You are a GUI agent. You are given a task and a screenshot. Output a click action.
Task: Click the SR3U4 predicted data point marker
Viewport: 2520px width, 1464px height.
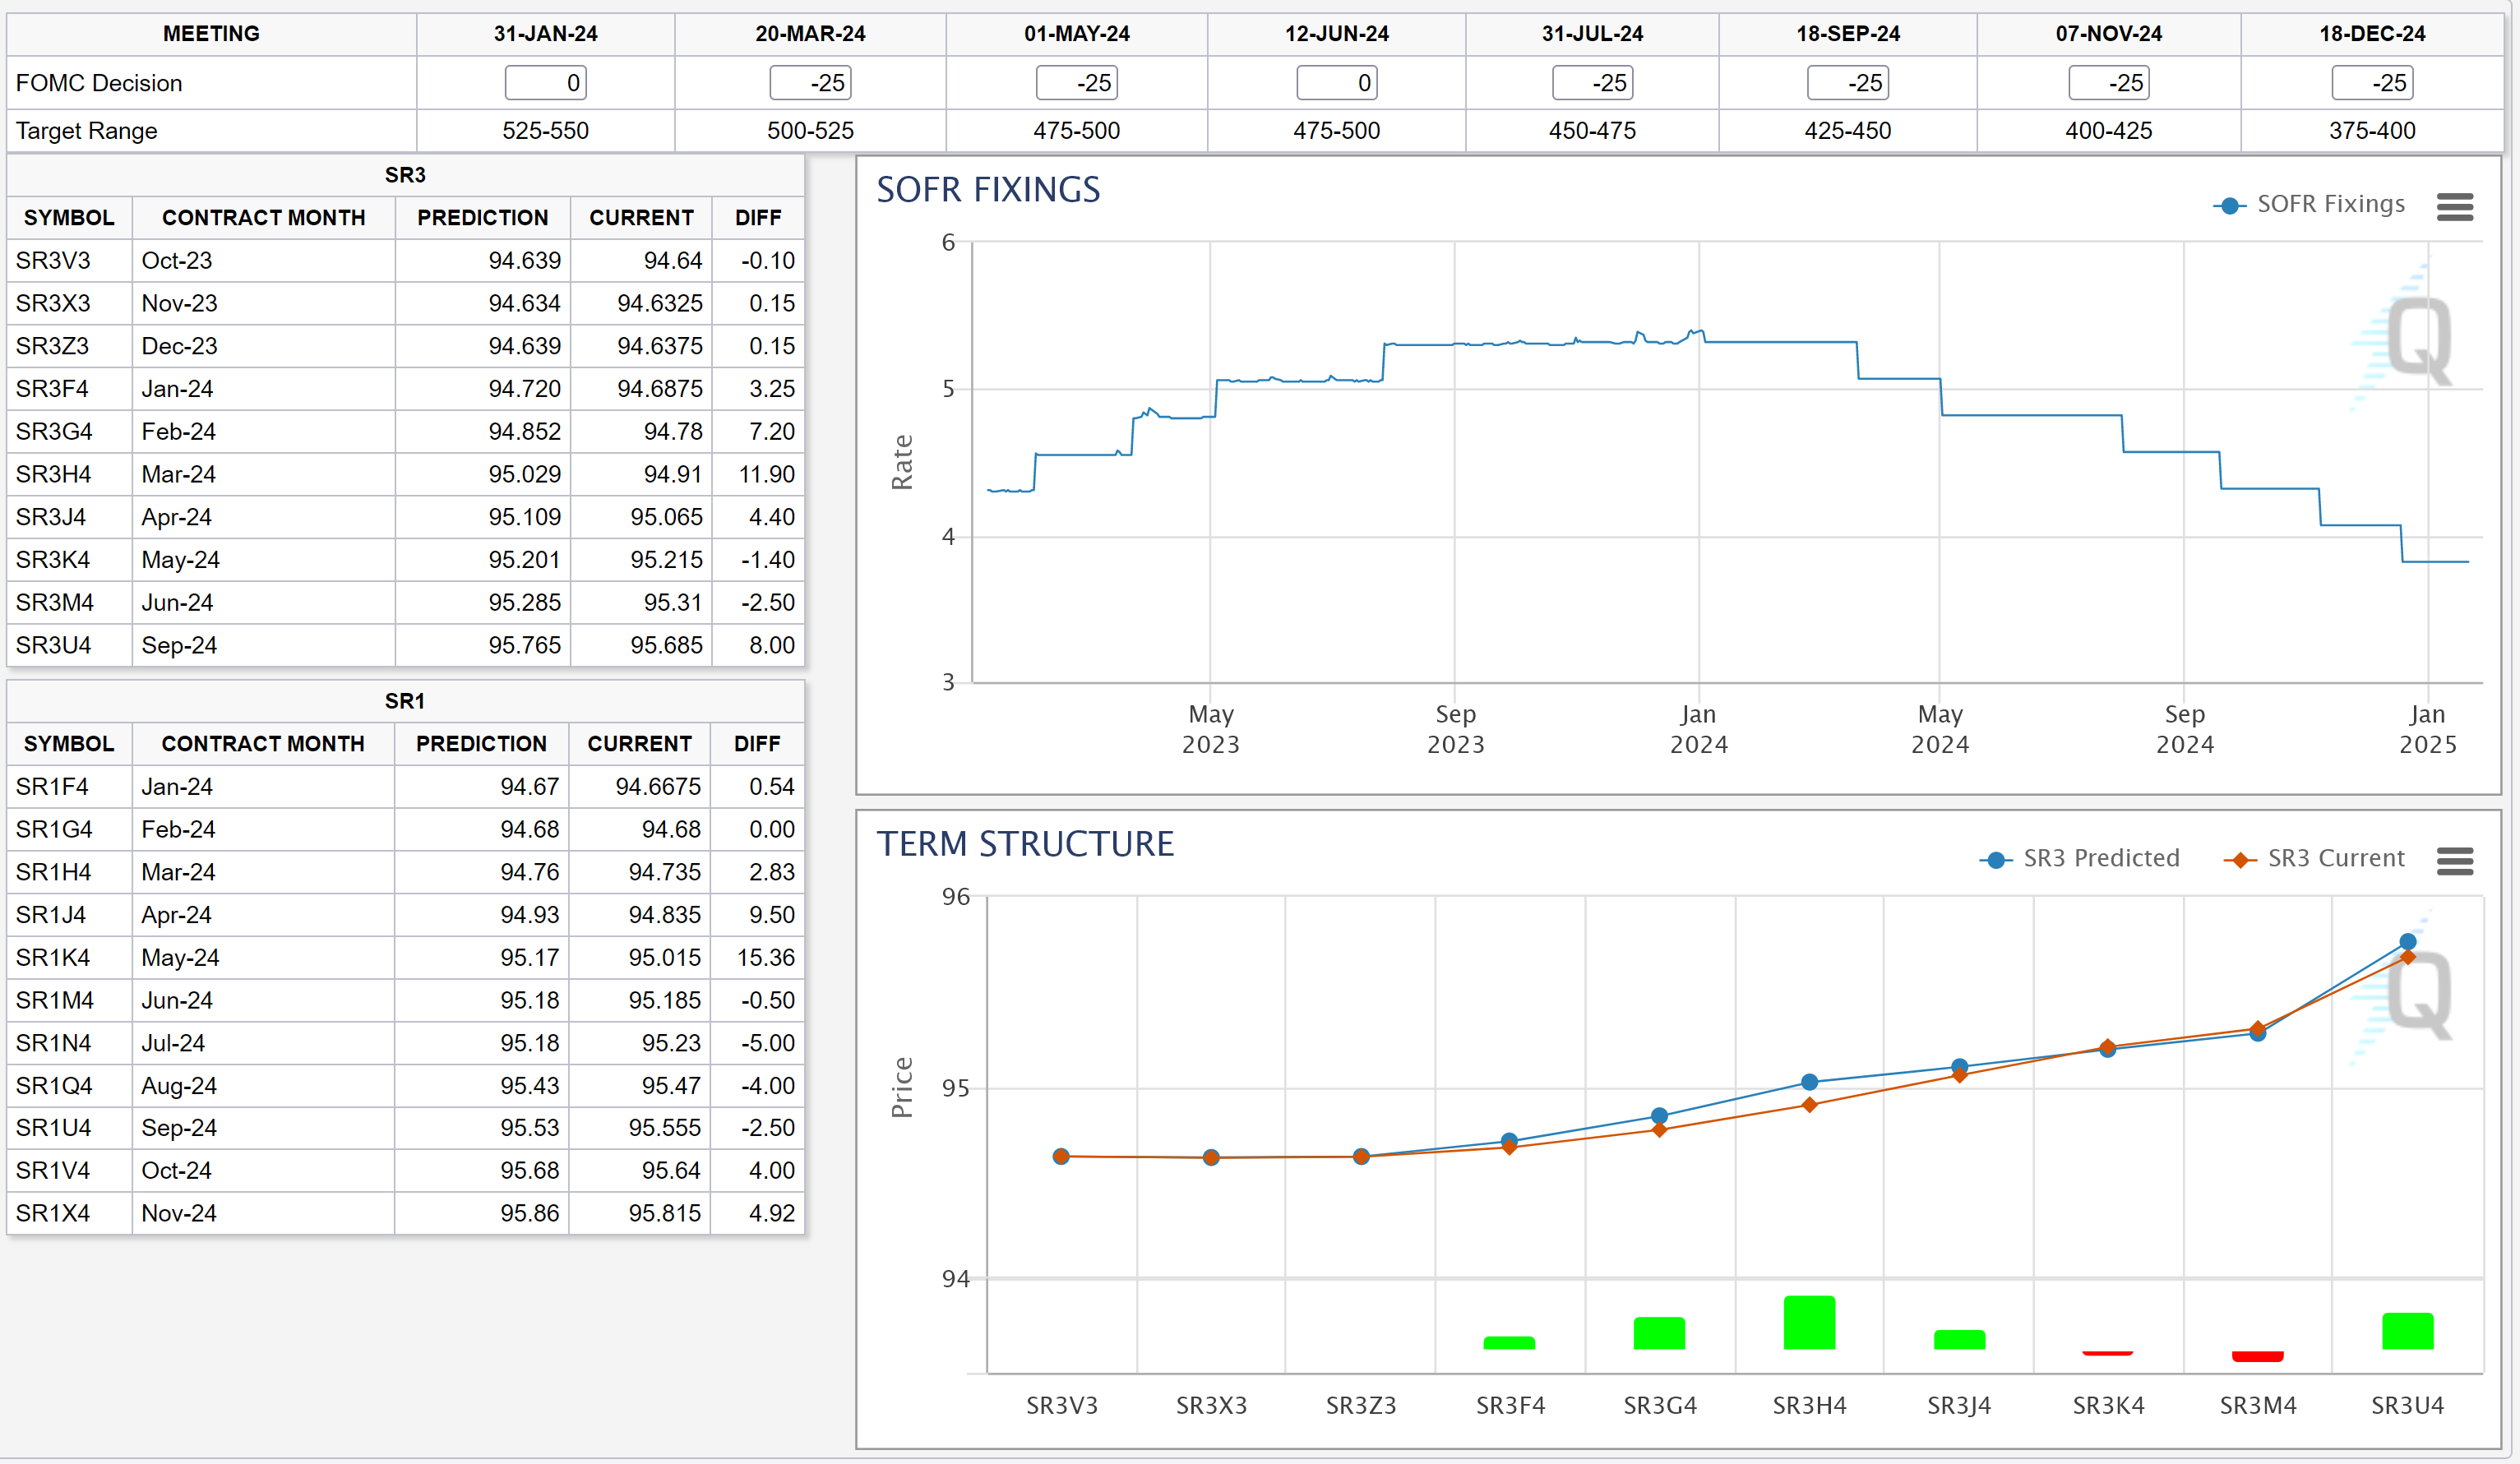(2408, 941)
